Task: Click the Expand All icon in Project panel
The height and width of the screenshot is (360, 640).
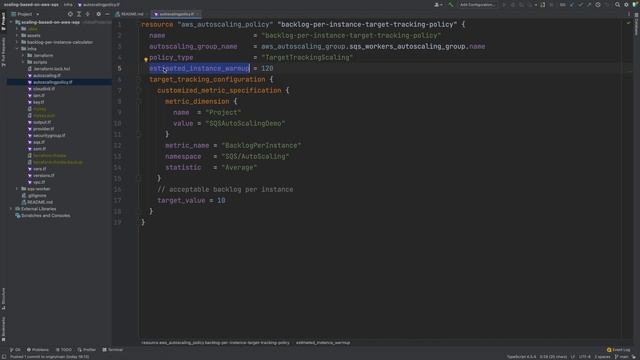Action: click(79, 14)
